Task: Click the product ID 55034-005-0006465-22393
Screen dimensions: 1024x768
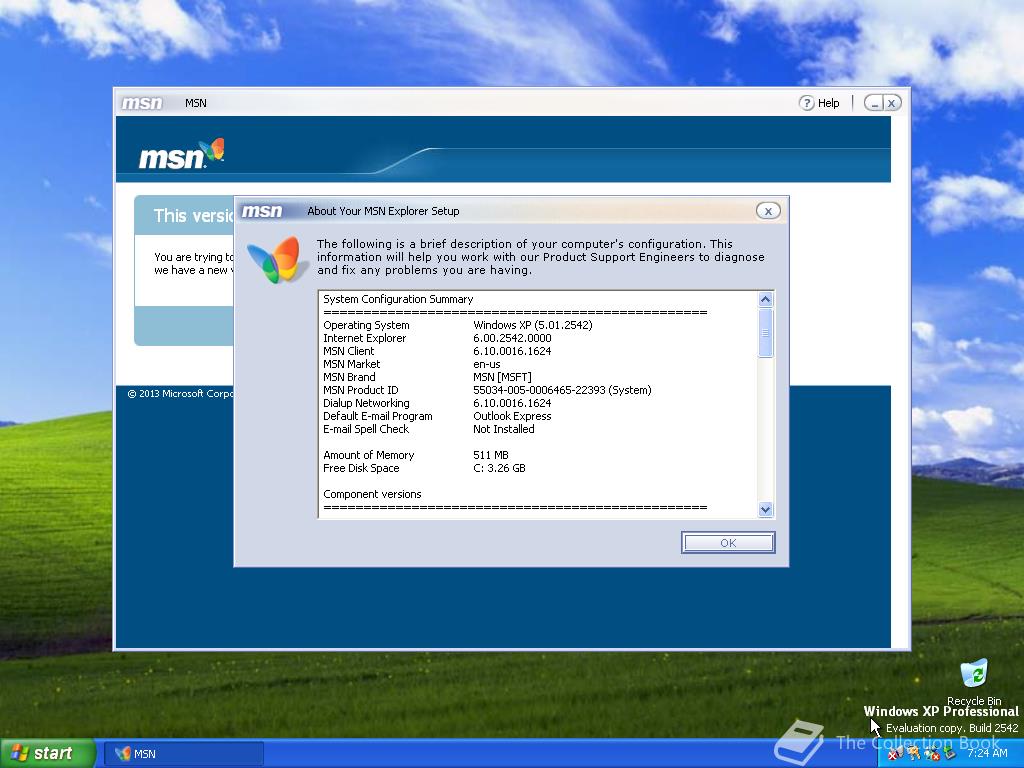Action: tap(539, 391)
